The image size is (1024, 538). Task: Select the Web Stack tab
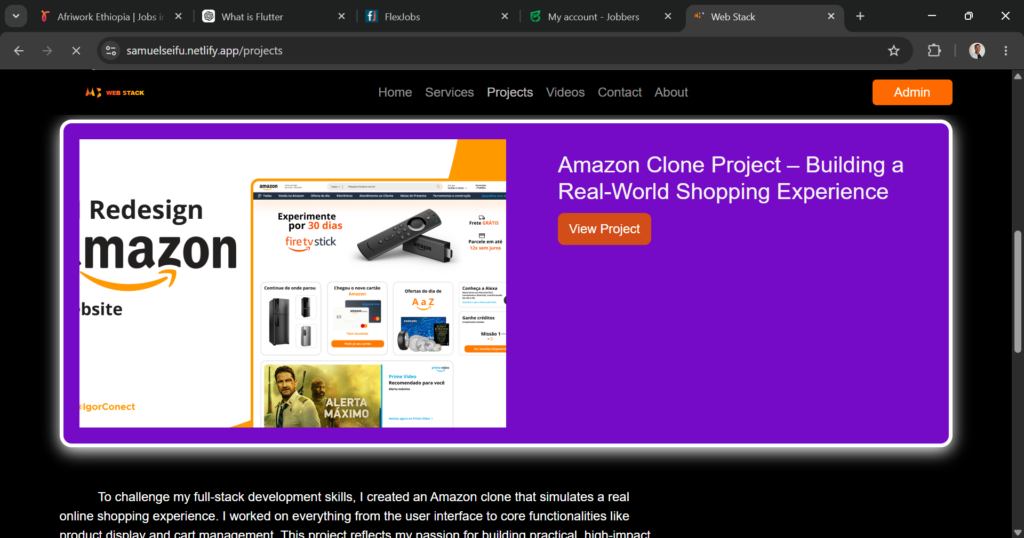pos(764,16)
